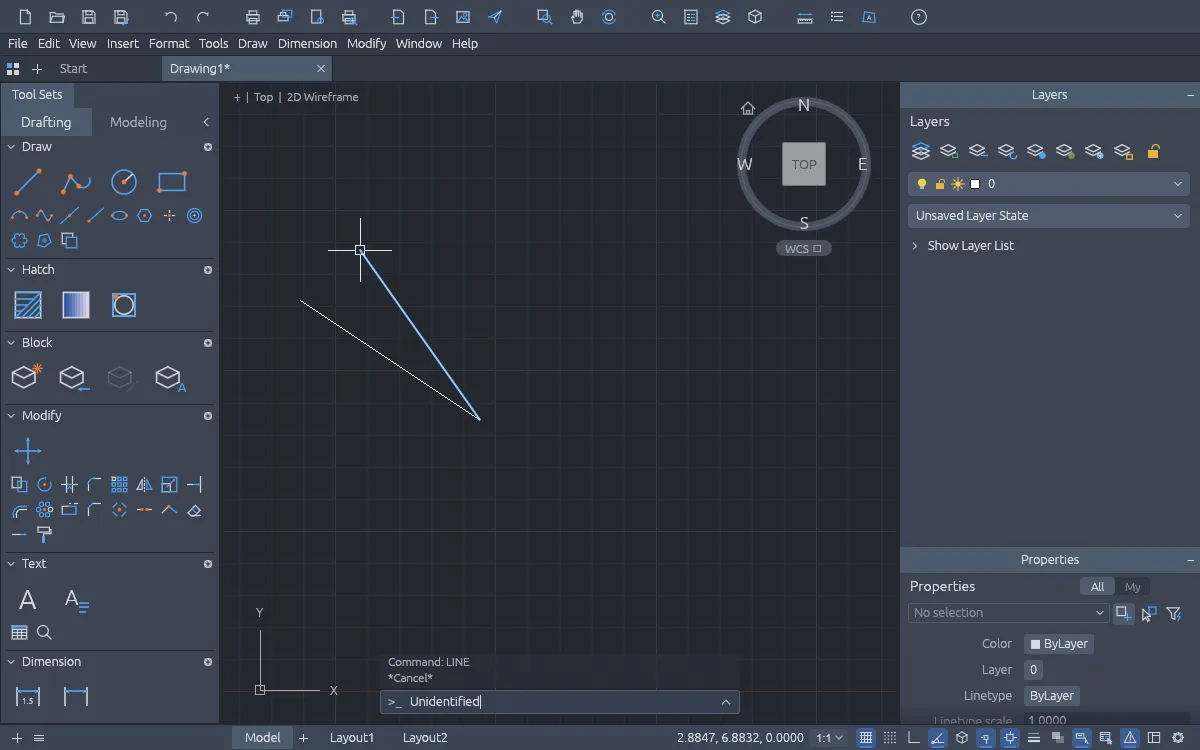The width and height of the screenshot is (1200, 750).
Task: Click the Undo arrow in the top toolbar
Action: point(171,17)
